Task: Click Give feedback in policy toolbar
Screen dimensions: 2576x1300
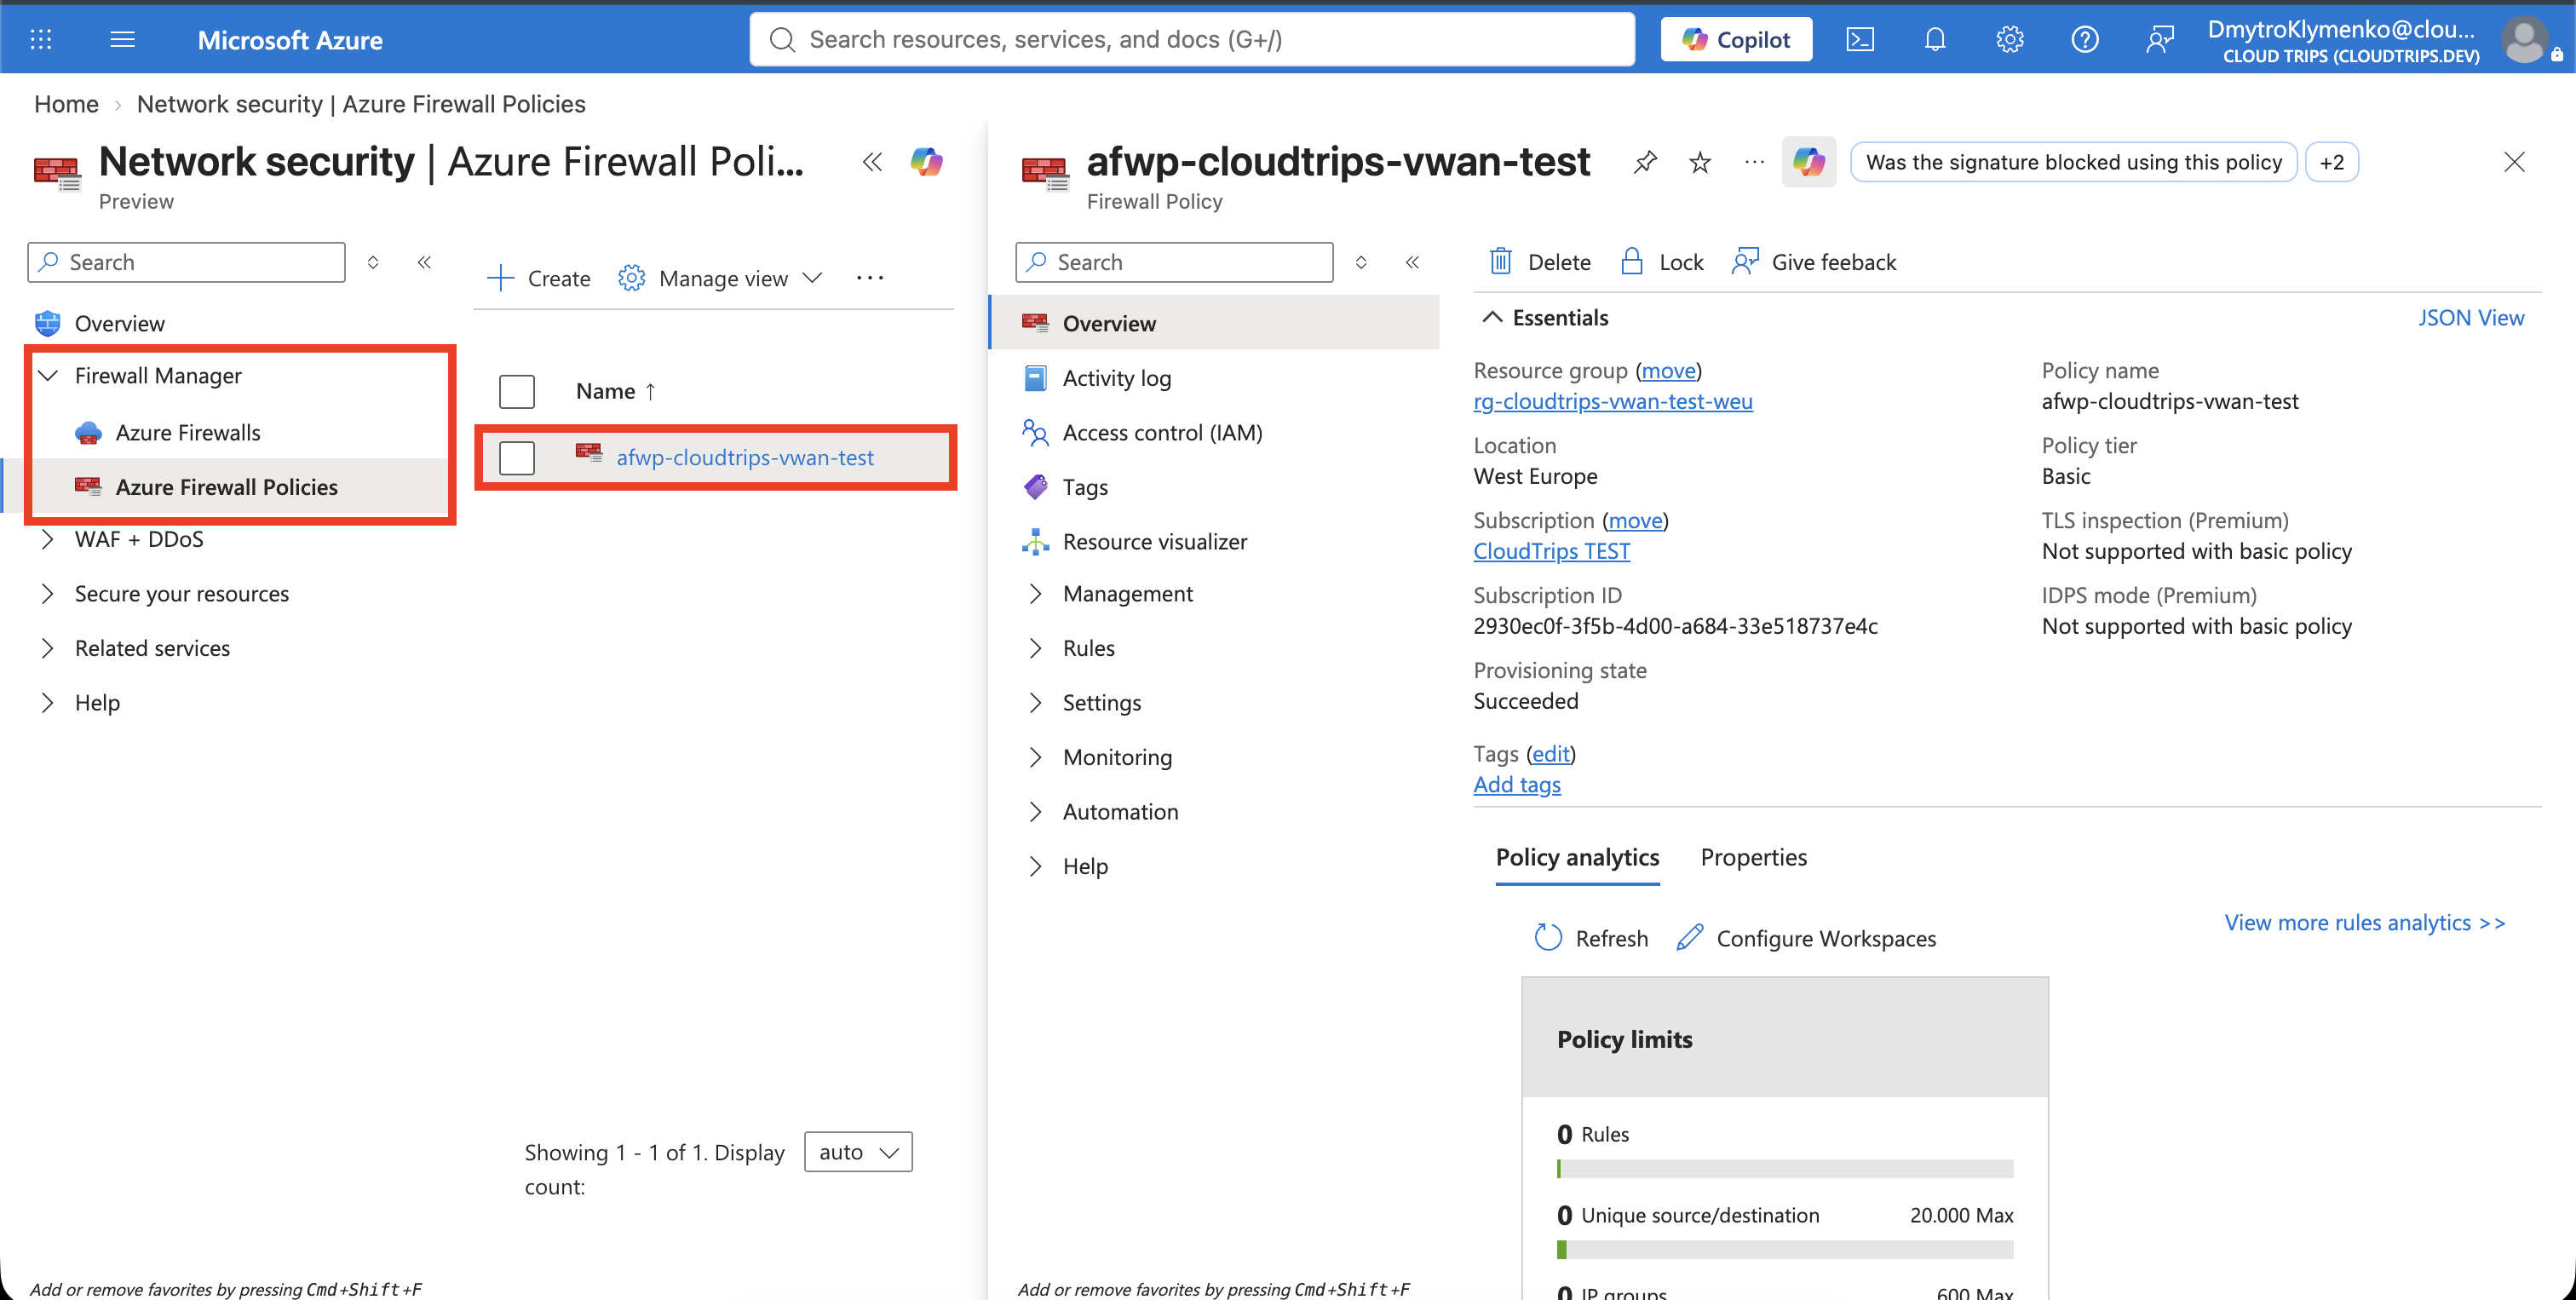Action: [1814, 262]
